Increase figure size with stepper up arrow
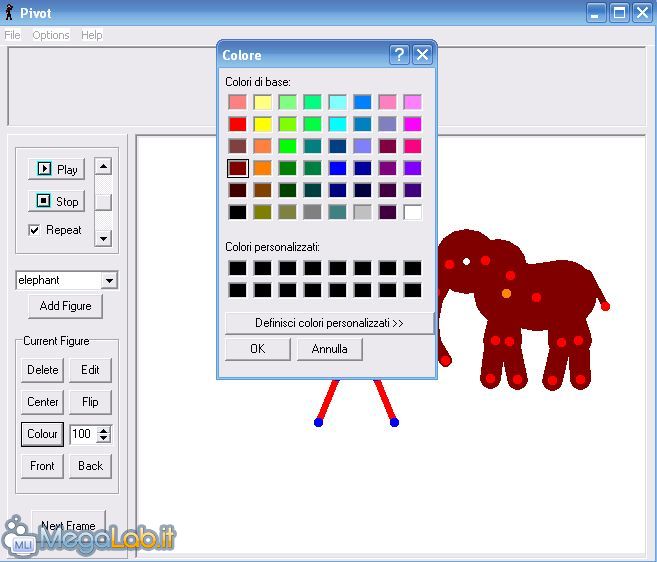Screen dimensions: 657x562 pyautogui.click(x=104, y=430)
